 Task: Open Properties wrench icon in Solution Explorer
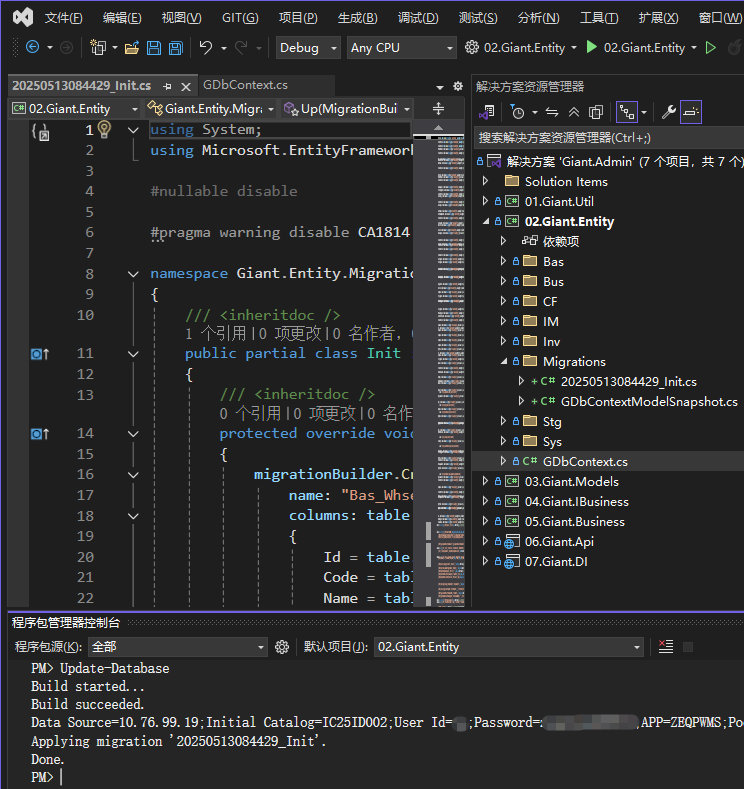[670, 112]
